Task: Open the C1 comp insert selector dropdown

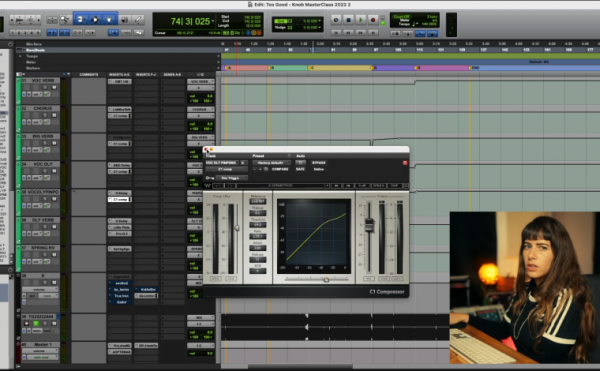Action: click(x=226, y=169)
